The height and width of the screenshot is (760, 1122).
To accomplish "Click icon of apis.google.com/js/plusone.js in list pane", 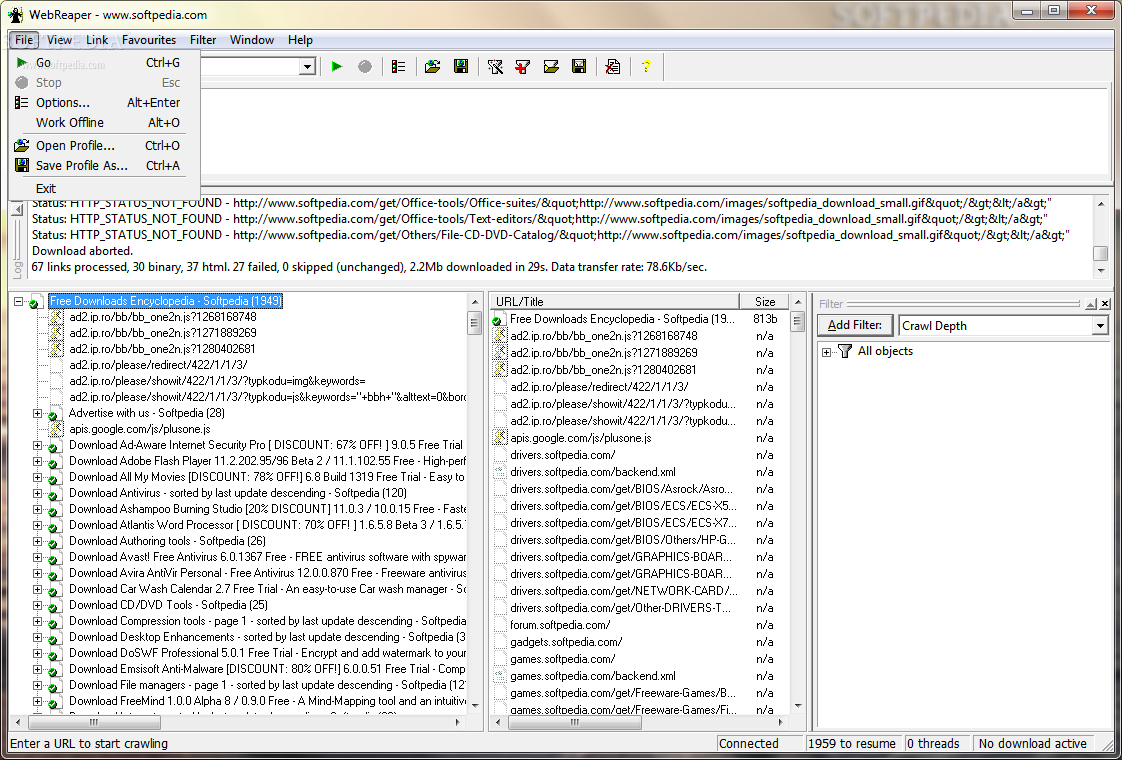I will point(499,437).
